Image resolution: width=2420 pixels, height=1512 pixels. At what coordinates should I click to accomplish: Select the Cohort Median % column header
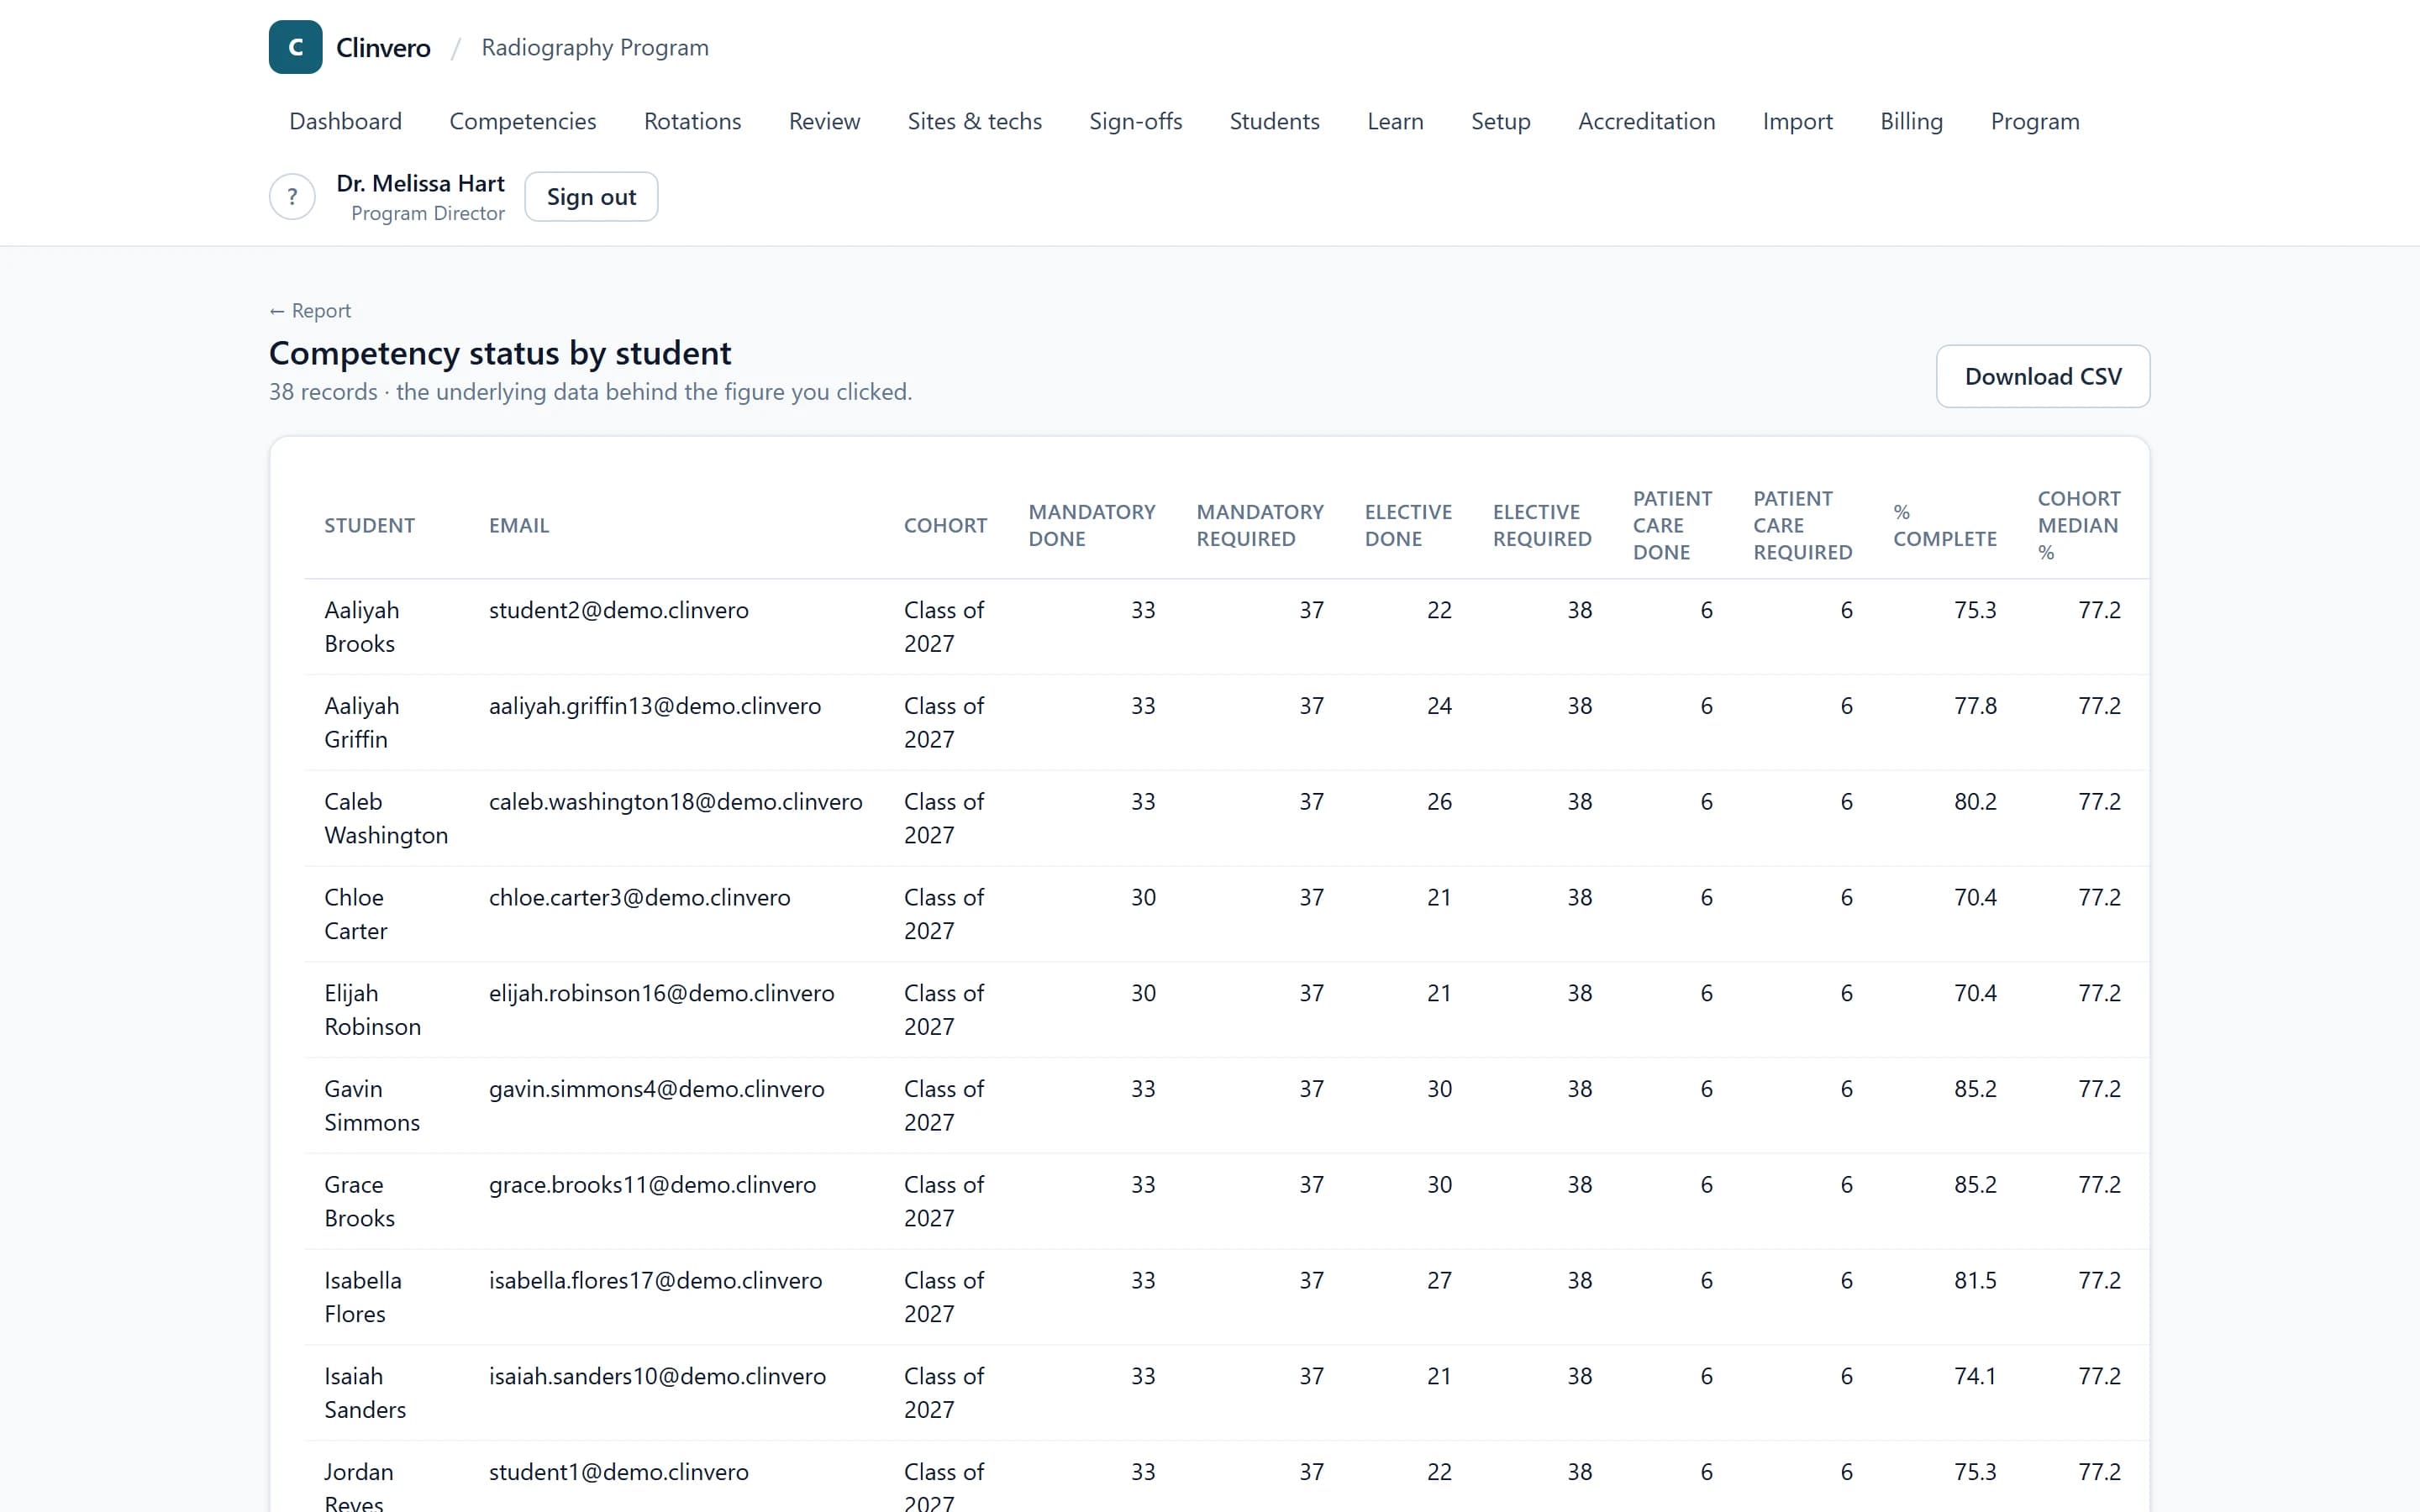[x=2078, y=525]
